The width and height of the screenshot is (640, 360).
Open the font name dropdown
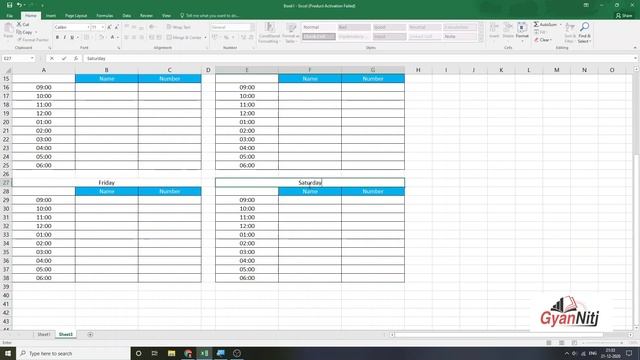point(88,27)
